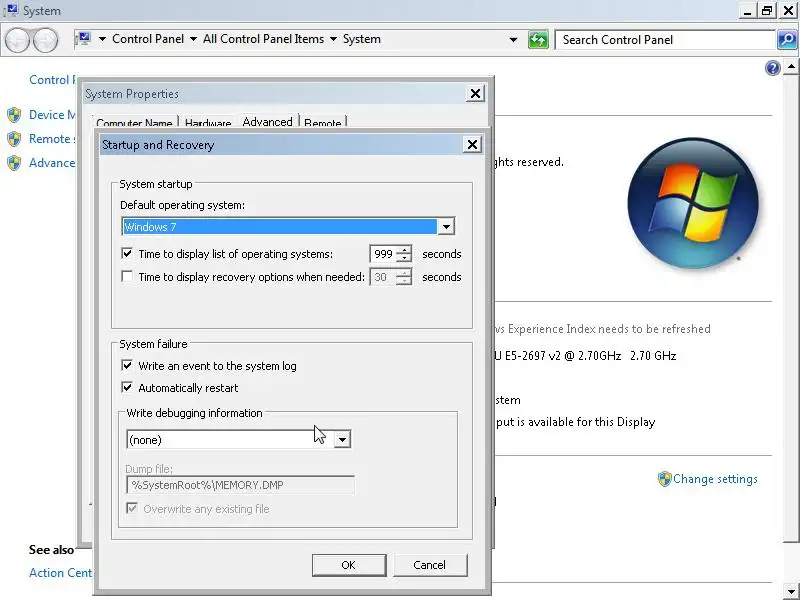The height and width of the screenshot is (600, 800).
Task: Click the green Refresh icon
Action: 538,40
